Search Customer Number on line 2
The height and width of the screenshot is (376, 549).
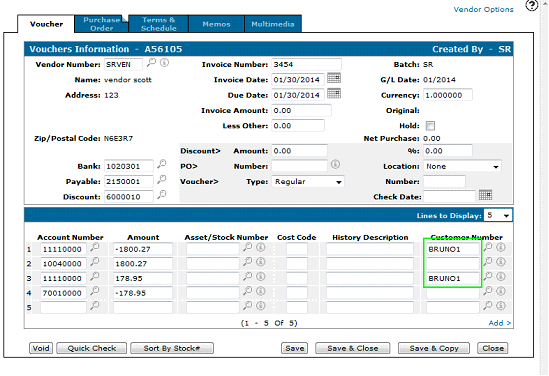[x=488, y=262]
